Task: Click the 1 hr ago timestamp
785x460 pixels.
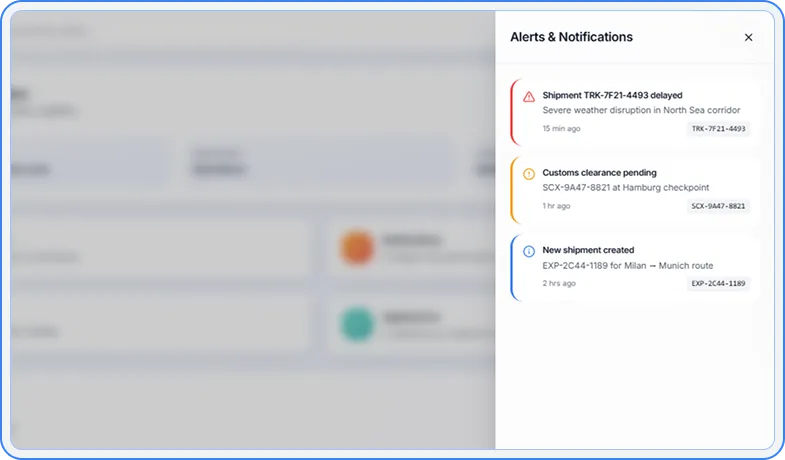Action: 556,206
